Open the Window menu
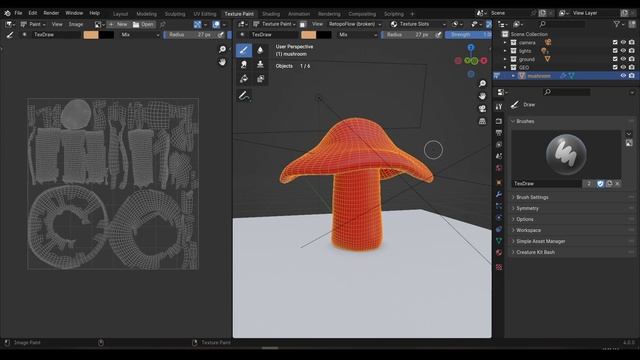Screen dimensions: 640x360 click(74, 13)
